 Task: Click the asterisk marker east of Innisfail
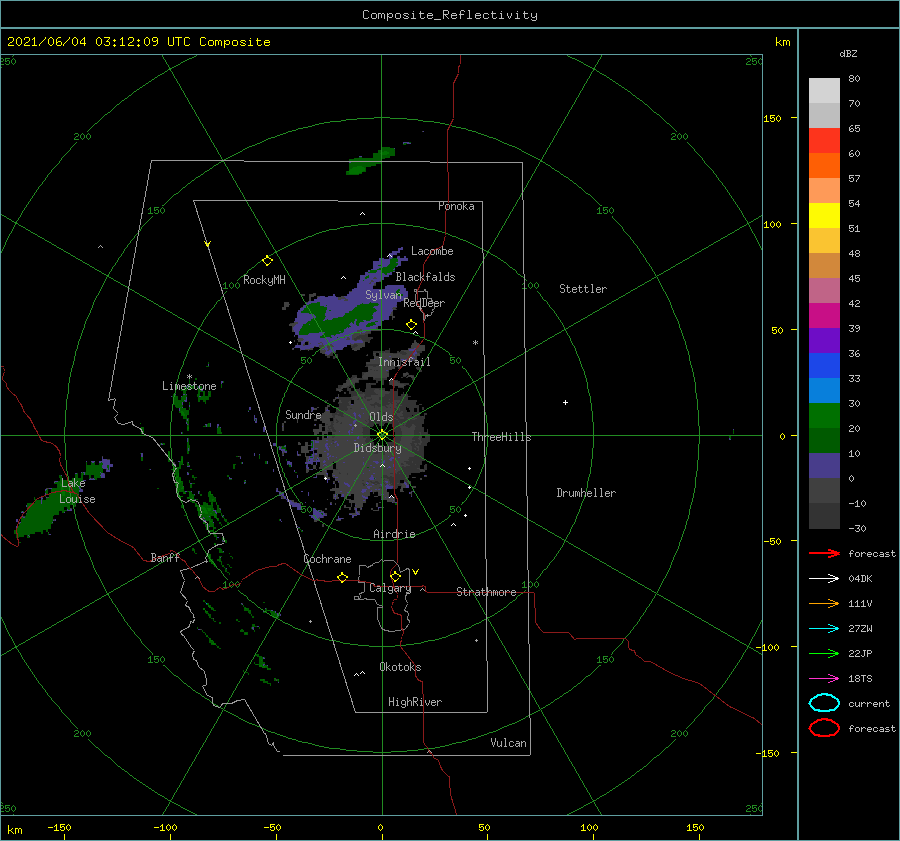coord(475,343)
